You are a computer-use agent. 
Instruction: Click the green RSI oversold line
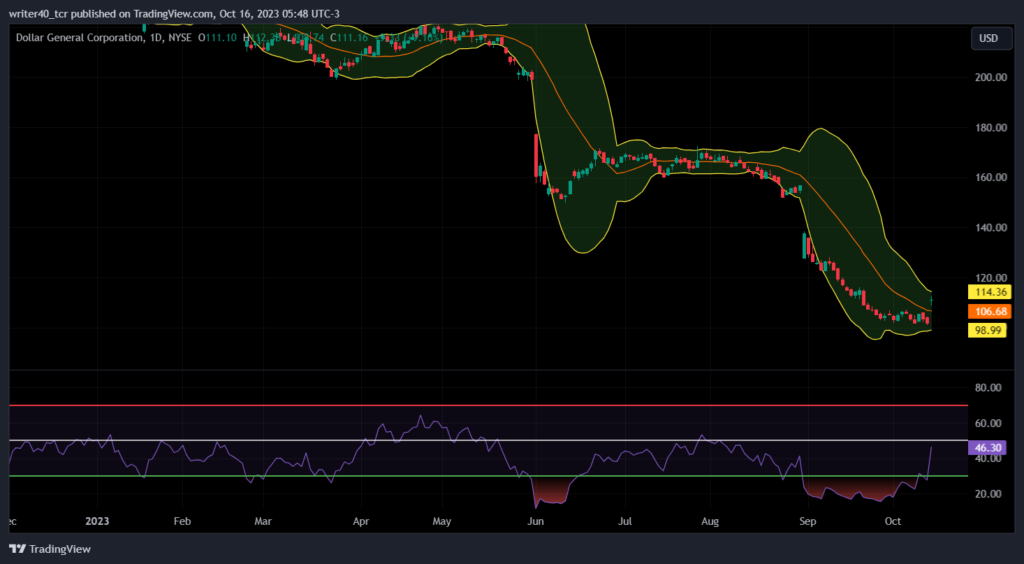pos(488,476)
